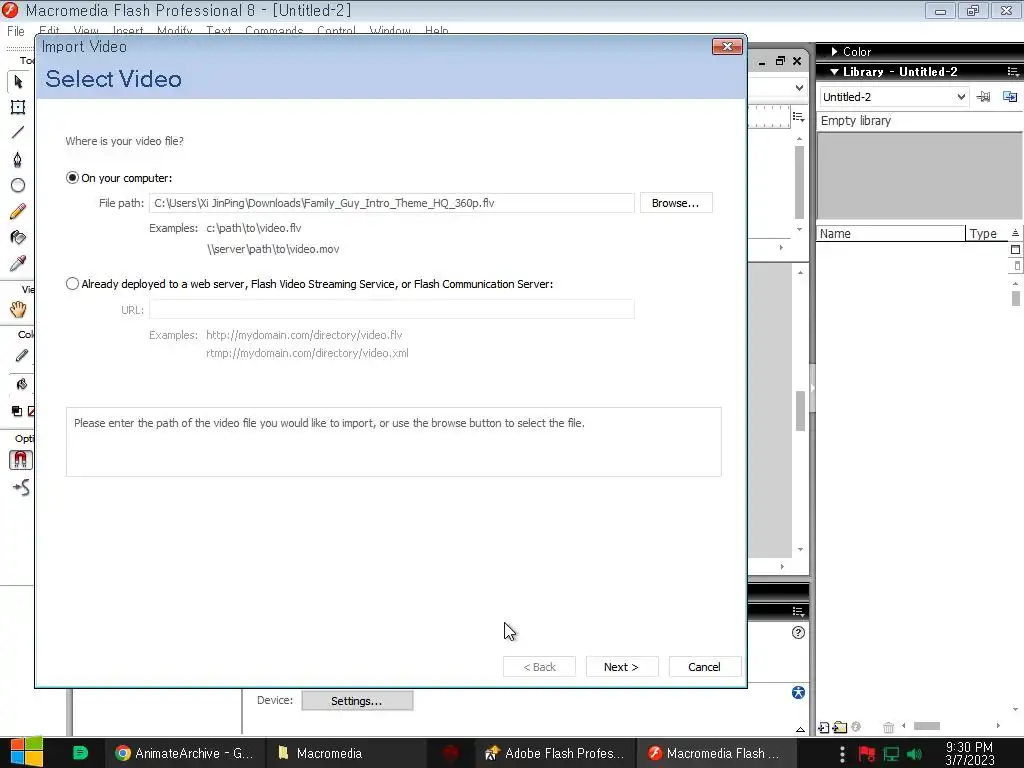Viewport: 1024px width, 768px height.
Task: Pin the current library icon
Action: pyautogui.click(x=983, y=97)
